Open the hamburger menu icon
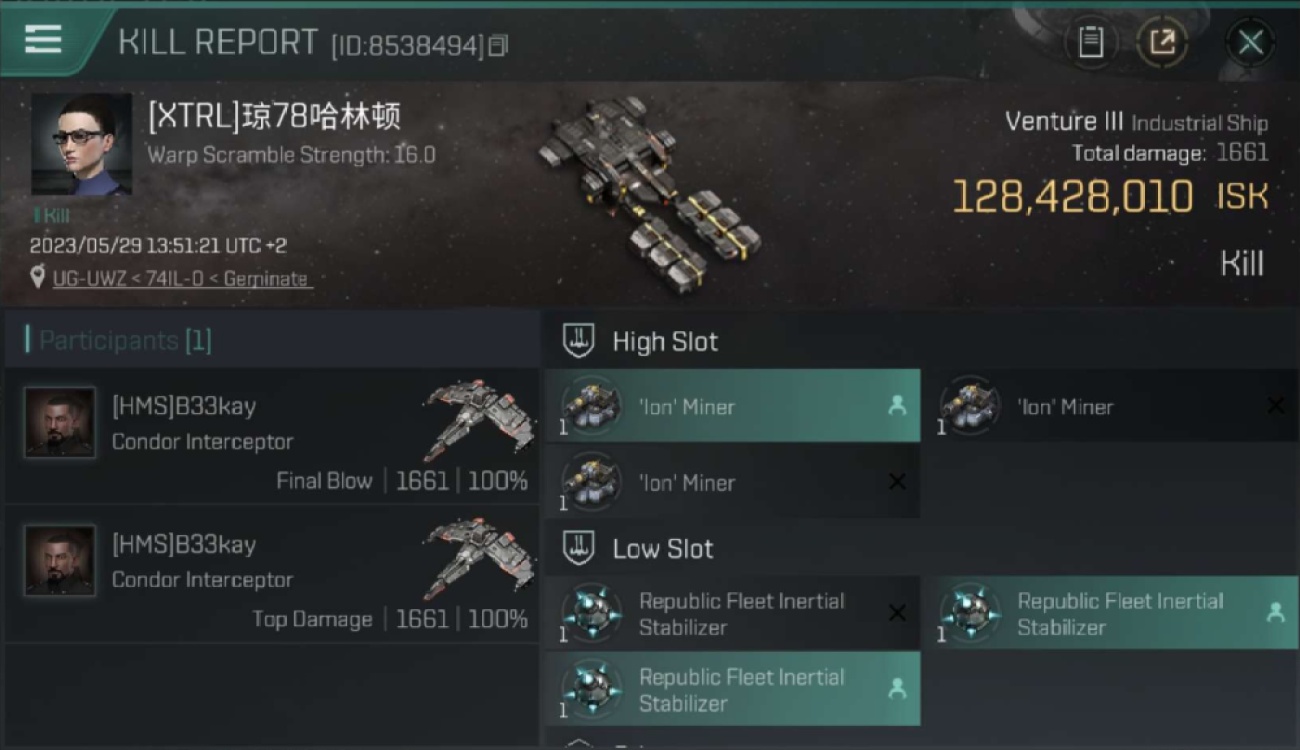The height and width of the screenshot is (750, 1300). [43, 39]
